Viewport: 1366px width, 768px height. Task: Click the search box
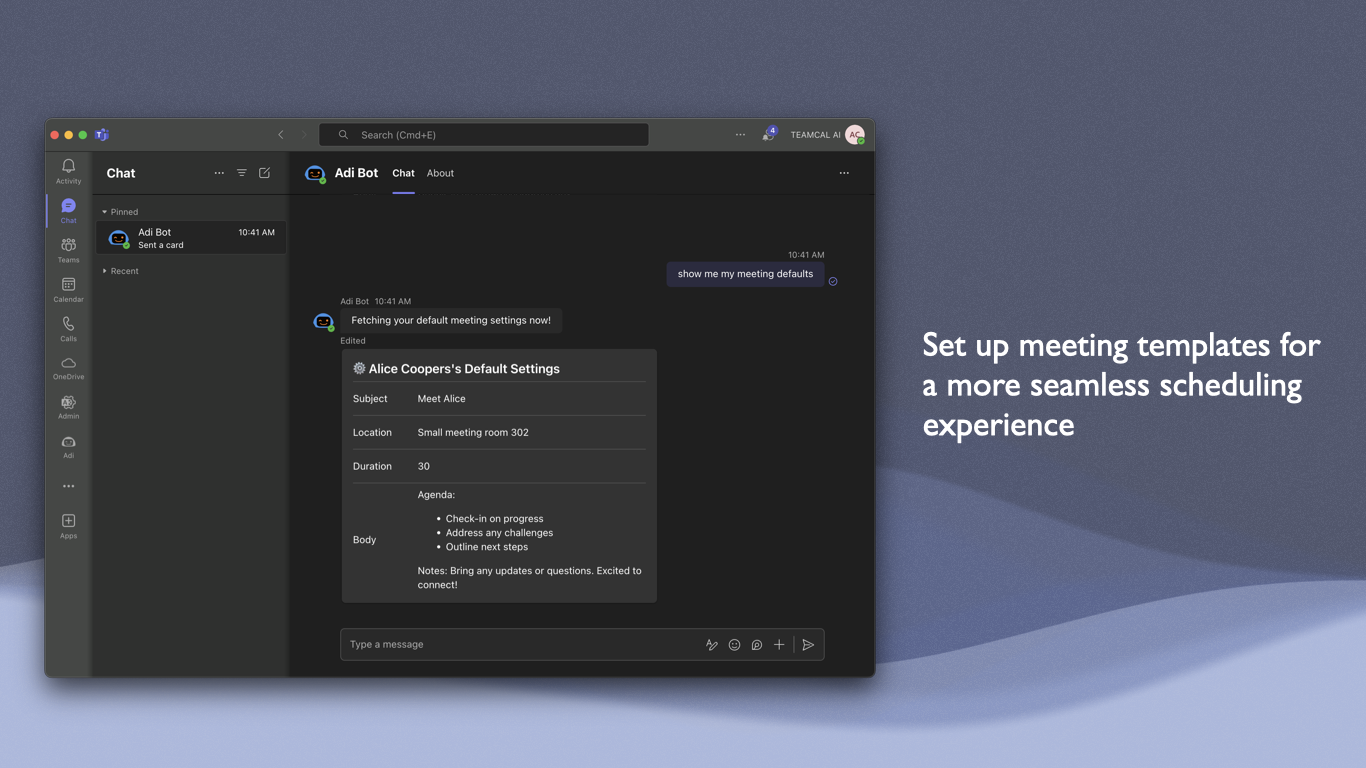tap(484, 135)
